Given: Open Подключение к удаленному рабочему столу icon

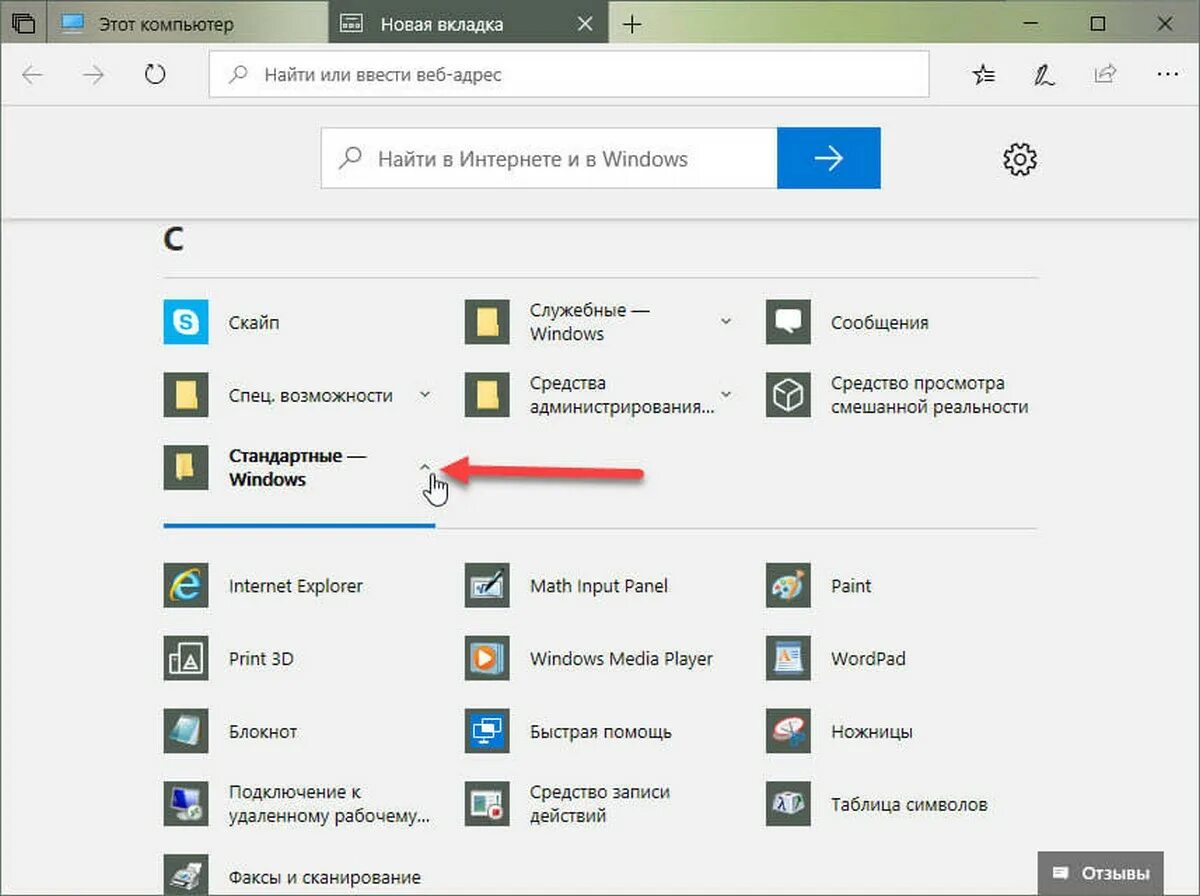Looking at the screenshot, I should coord(186,804).
